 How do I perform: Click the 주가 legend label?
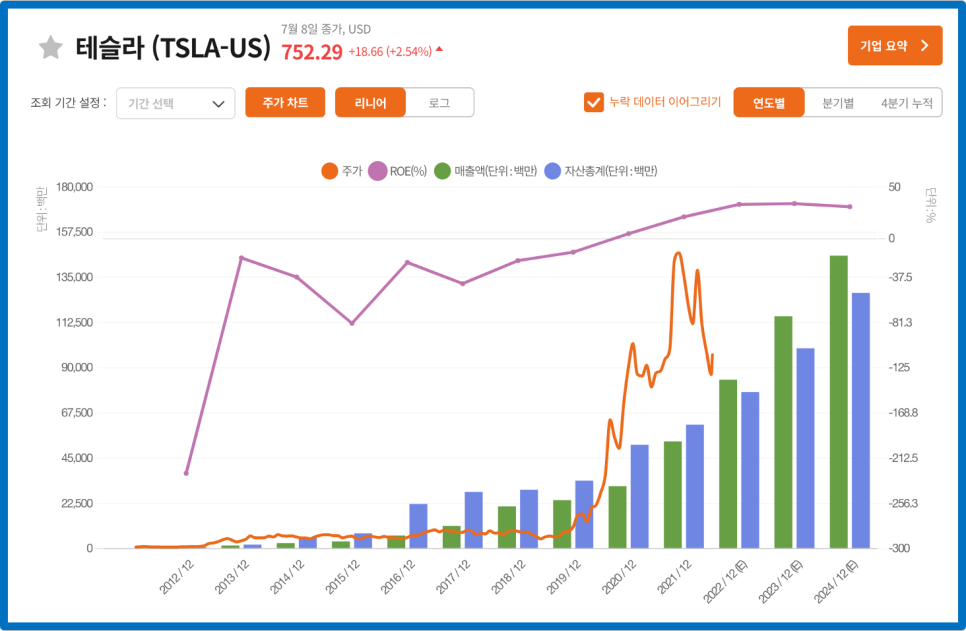pos(352,171)
